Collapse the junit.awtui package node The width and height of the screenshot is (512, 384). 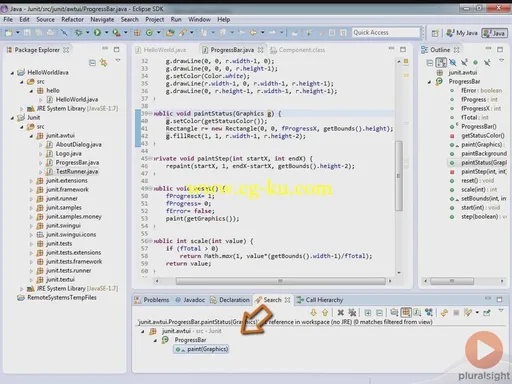[31, 136]
